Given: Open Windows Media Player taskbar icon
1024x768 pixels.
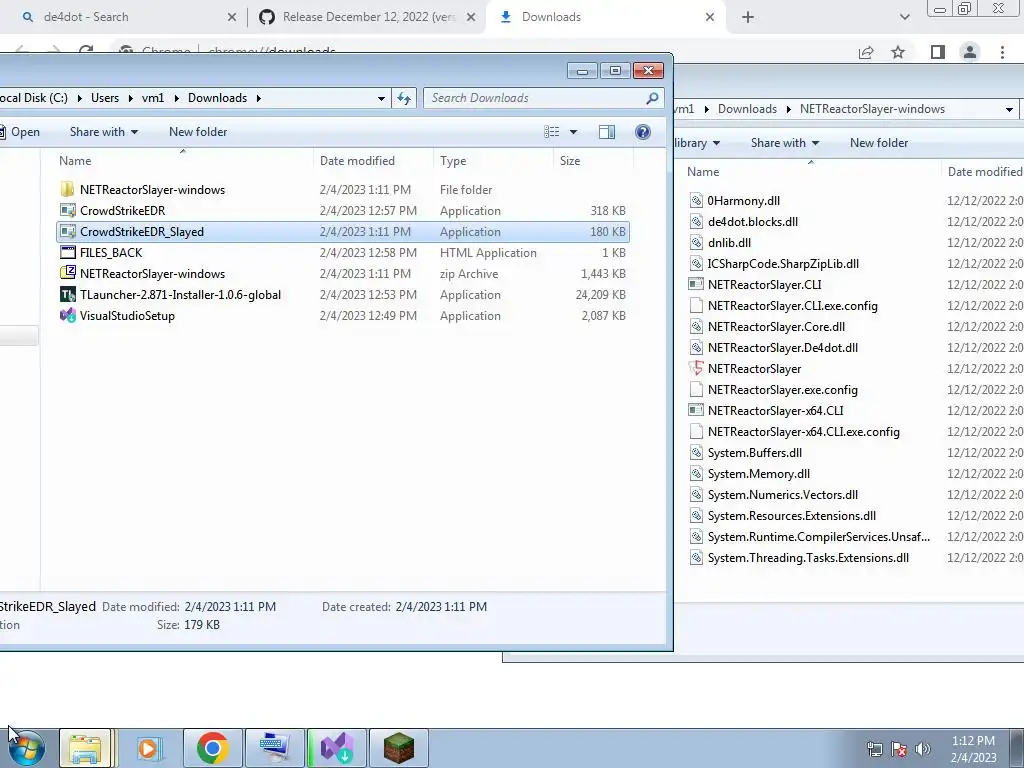Looking at the screenshot, I should click(148, 748).
